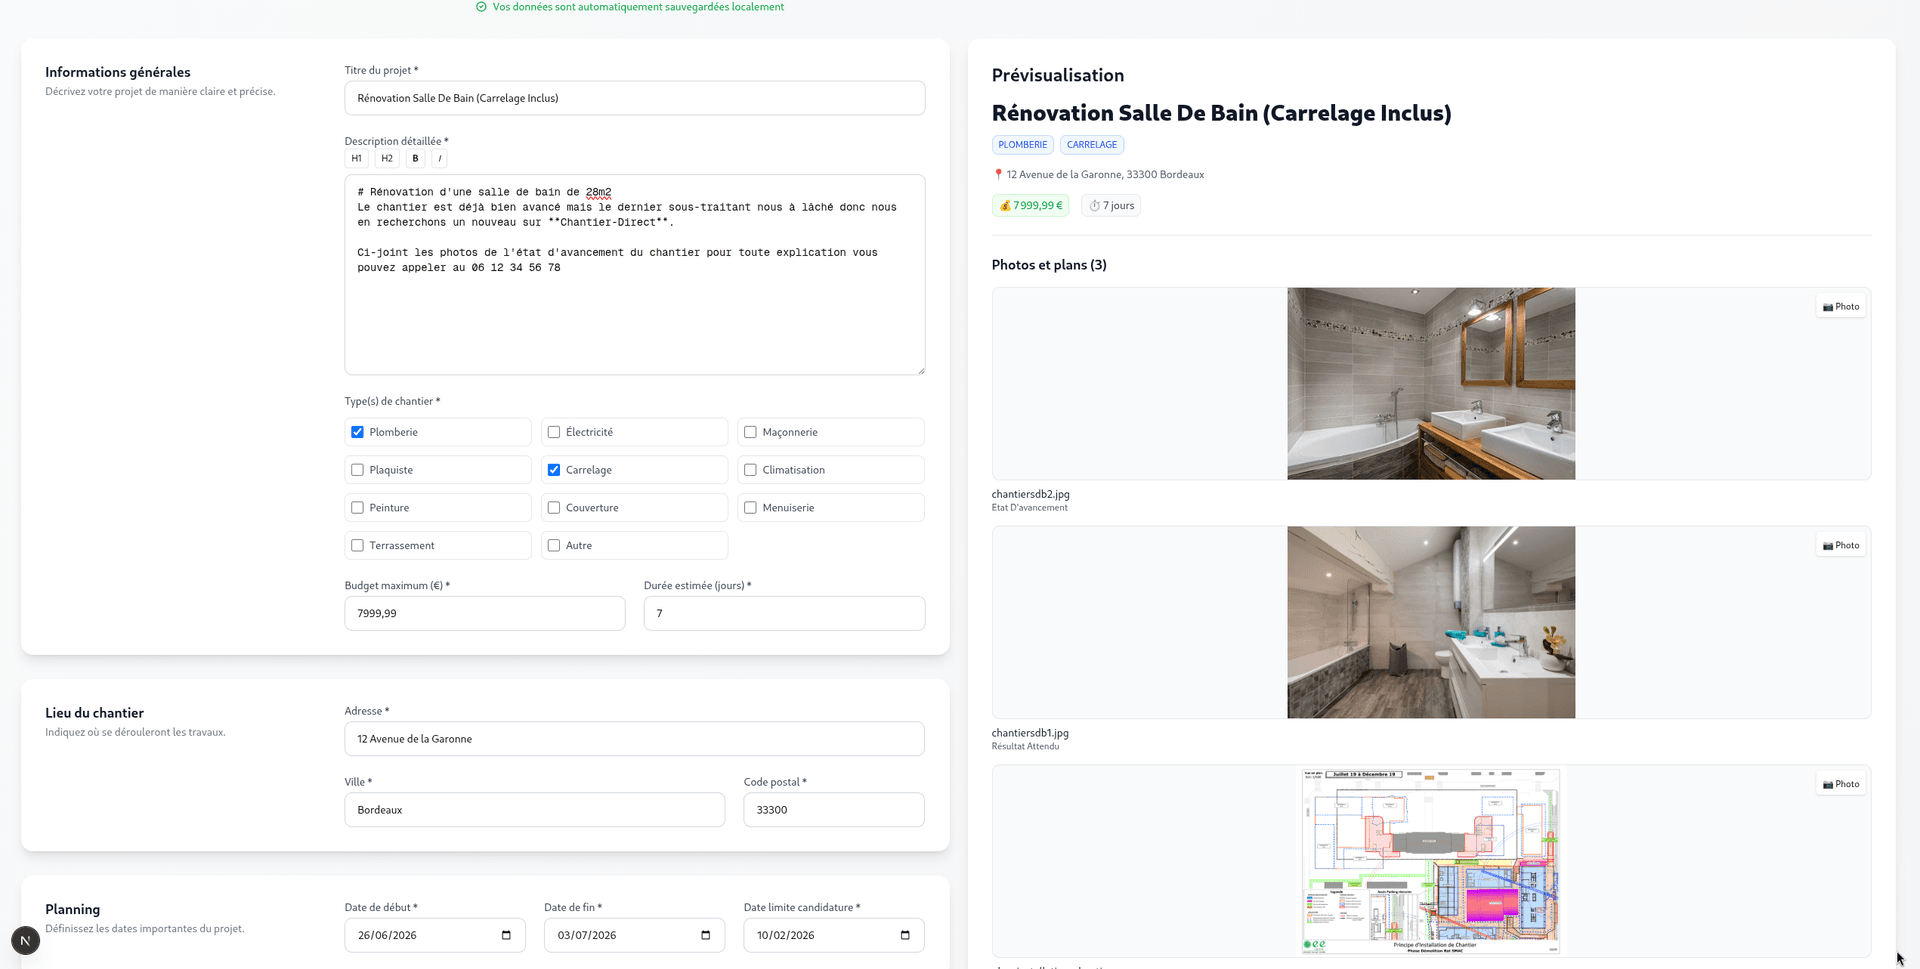Apply H1 heading formatting to description
The image size is (1920, 969).
pyautogui.click(x=356, y=158)
